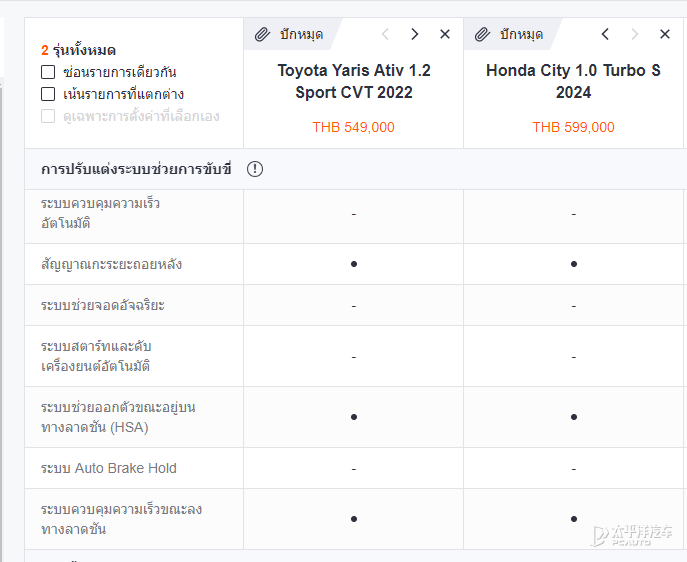Select row label ระบบควบคุมความเร็วอัตโนมัติ
Screen dimensions: 687x562
tap(100, 213)
